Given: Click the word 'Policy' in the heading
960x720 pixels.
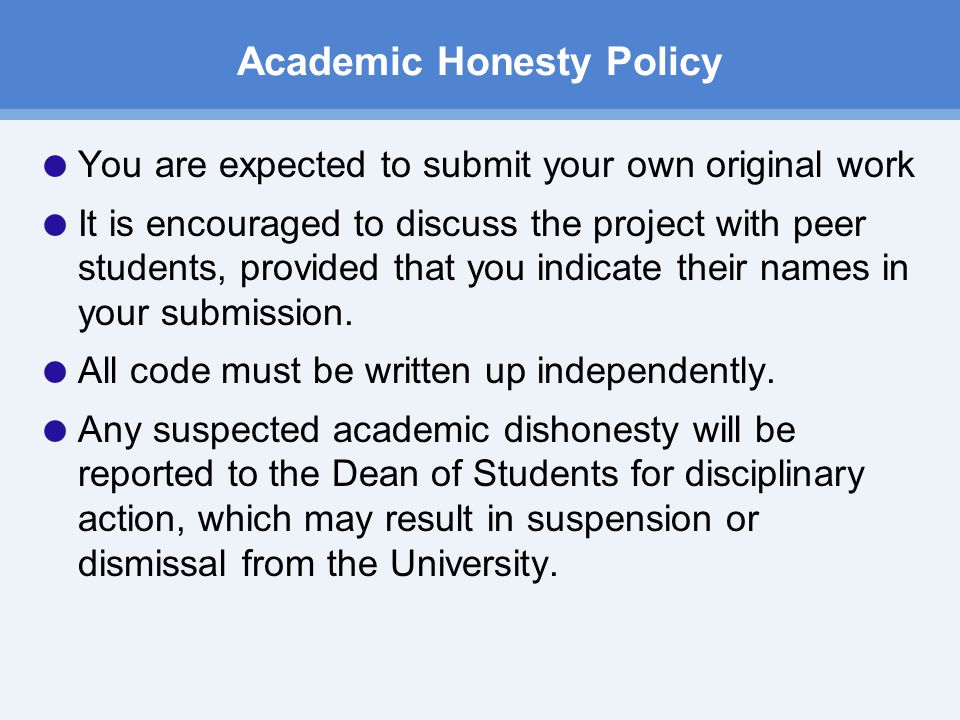Looking at the screenshot, I should pos(664,62).
